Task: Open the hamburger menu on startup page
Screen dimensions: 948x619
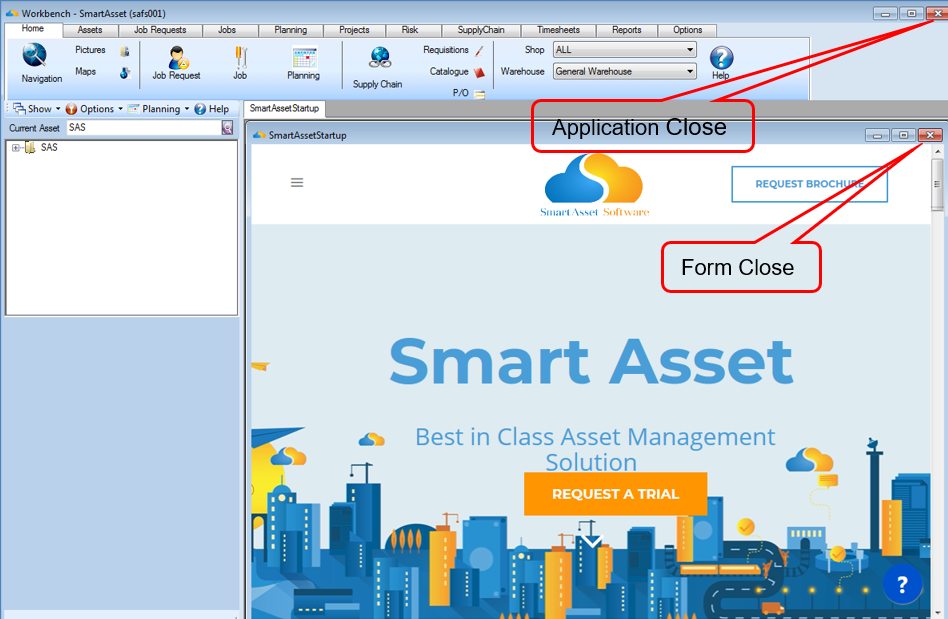Action: 297,183
